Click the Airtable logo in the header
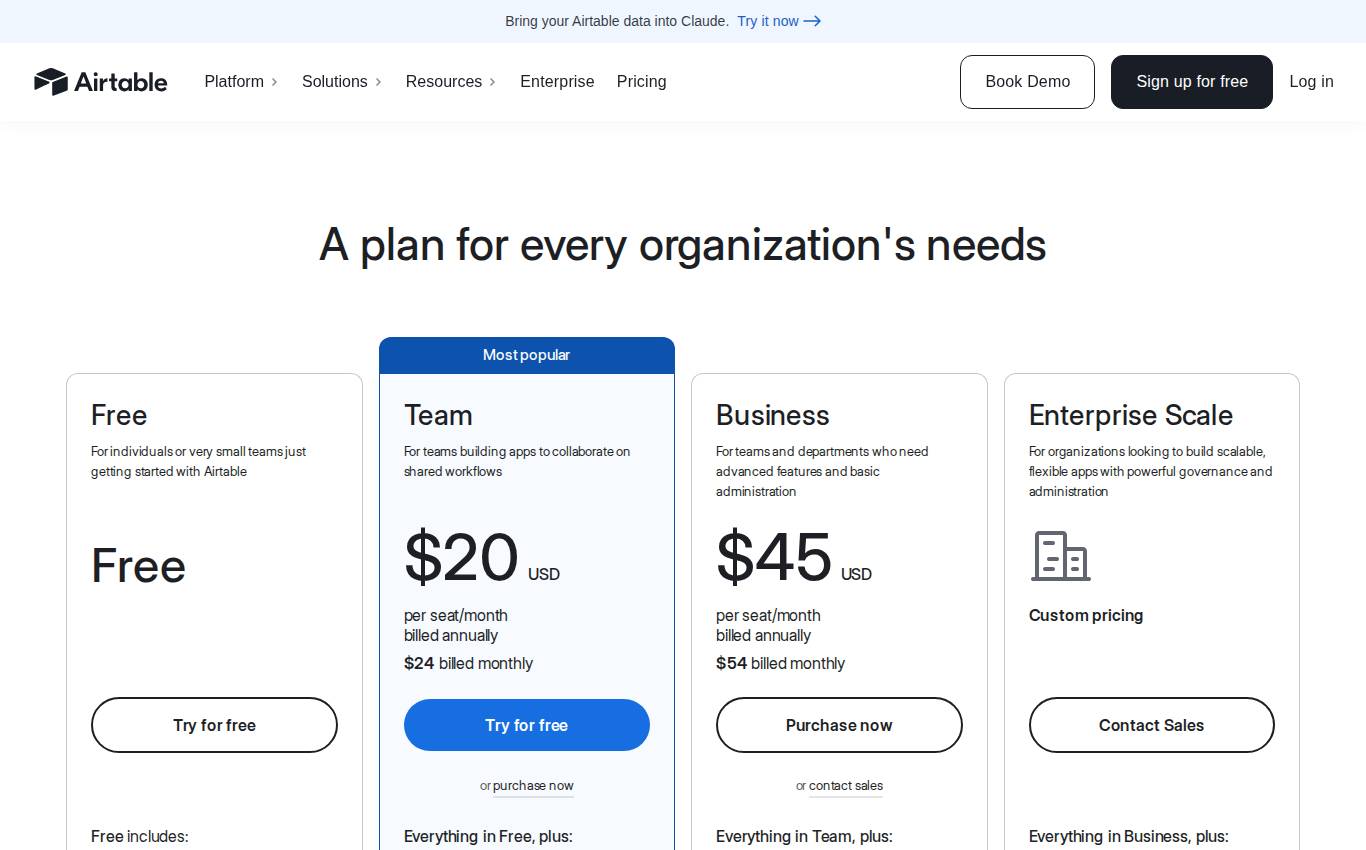 [101, 82]
